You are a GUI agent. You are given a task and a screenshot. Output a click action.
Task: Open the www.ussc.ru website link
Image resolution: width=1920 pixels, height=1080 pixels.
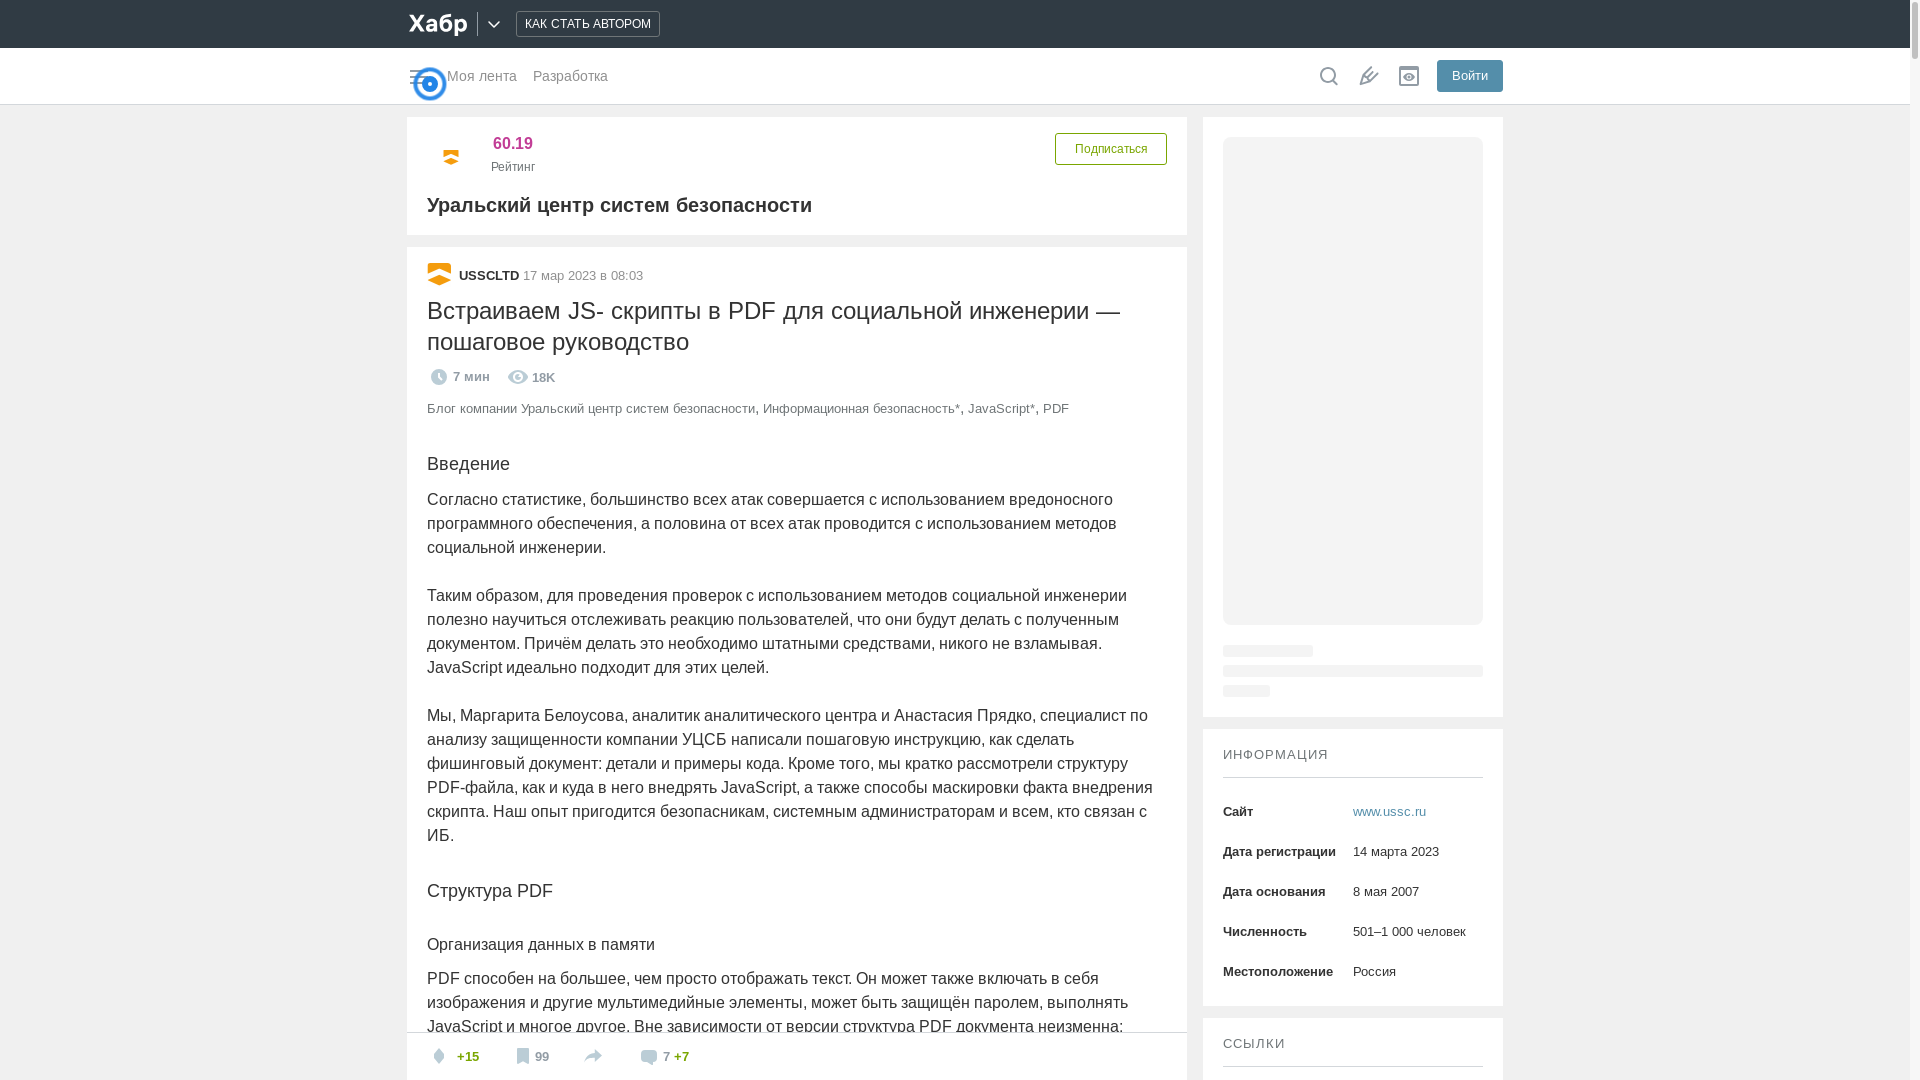tap(1389, 812)
